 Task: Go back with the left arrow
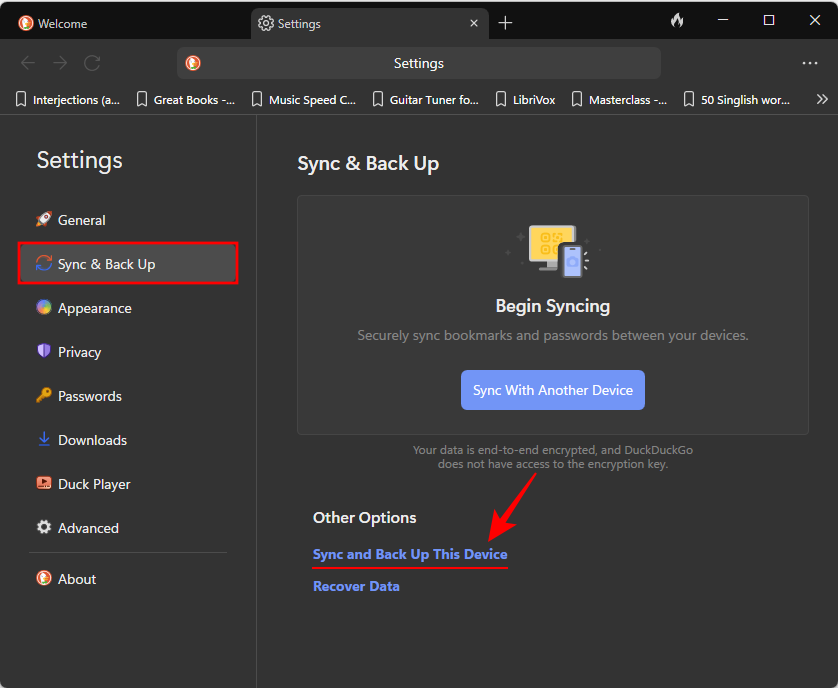[x=28, y=63]
